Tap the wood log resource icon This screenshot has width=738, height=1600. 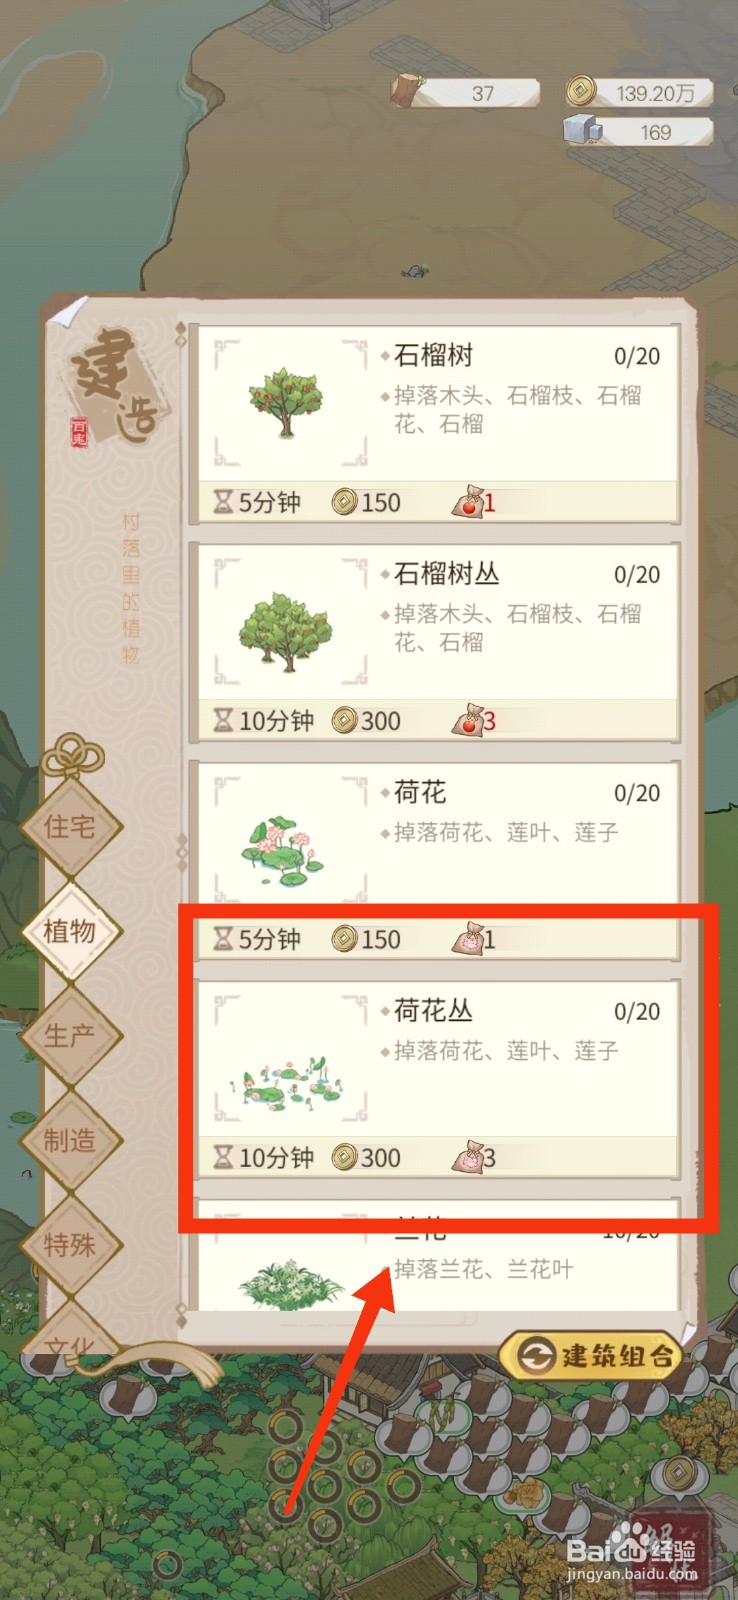(x=408, y=91)
